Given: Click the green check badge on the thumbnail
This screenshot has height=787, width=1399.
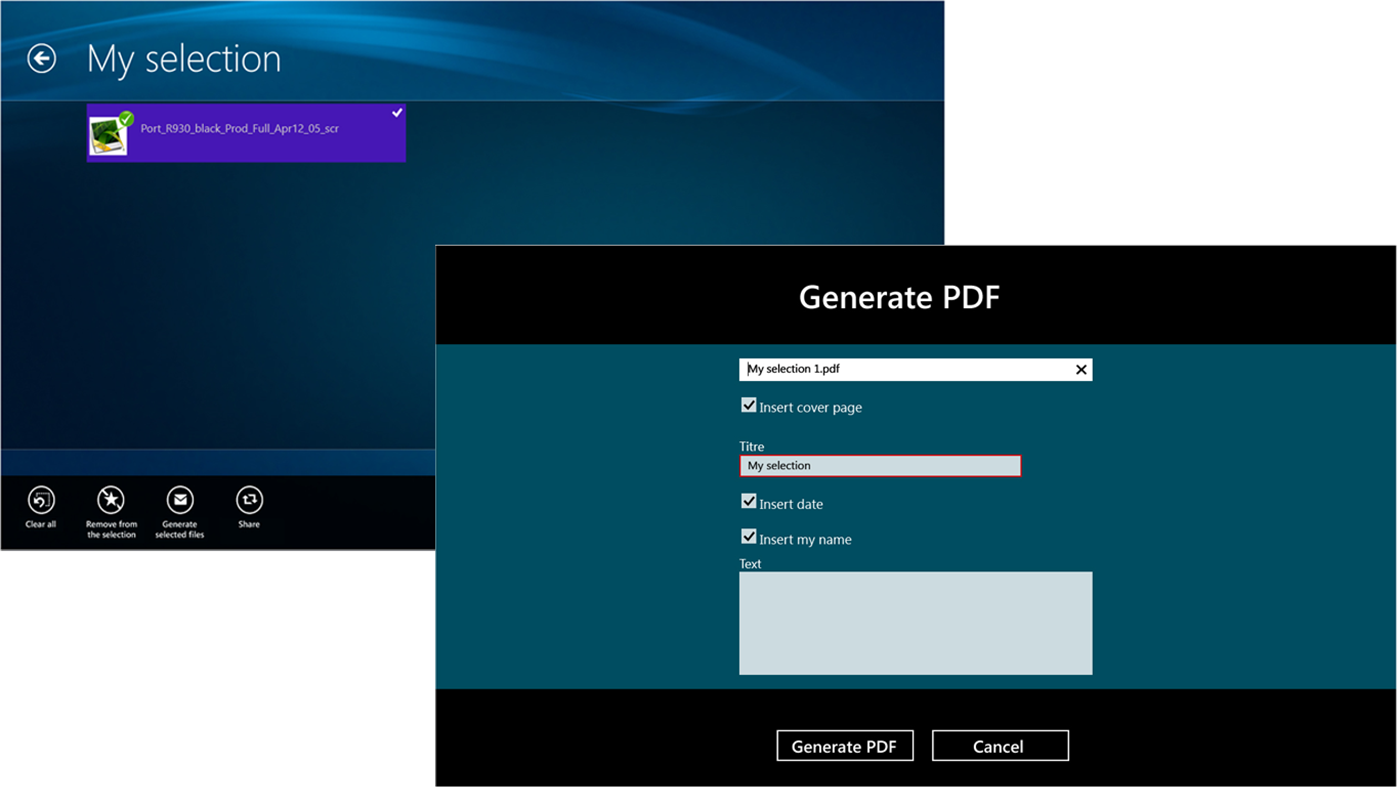Looking at the screenshot, I should [125, 117].
